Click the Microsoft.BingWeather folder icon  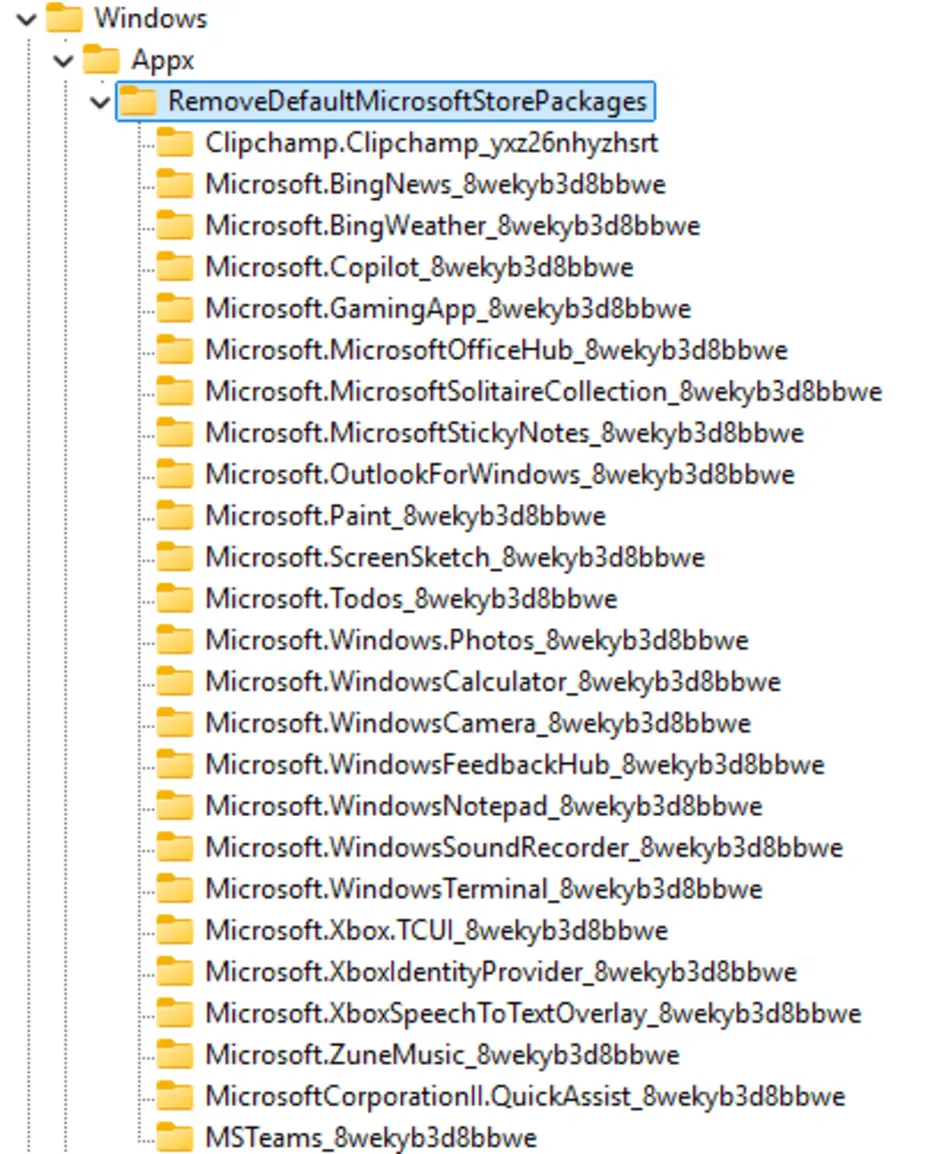pos(174,225)
